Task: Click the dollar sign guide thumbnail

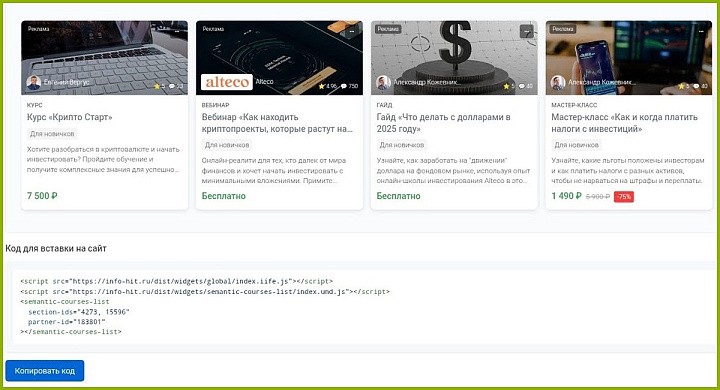Action: point(454,58)
